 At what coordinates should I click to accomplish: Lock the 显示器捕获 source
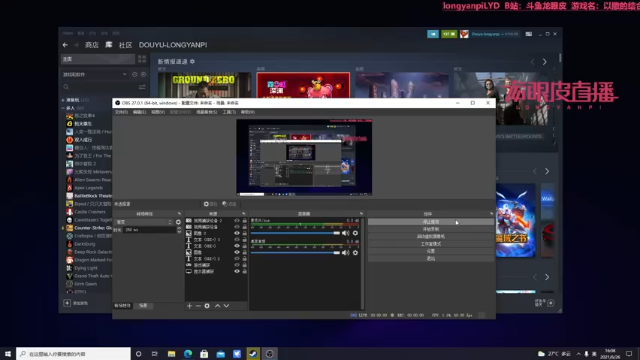244,271
